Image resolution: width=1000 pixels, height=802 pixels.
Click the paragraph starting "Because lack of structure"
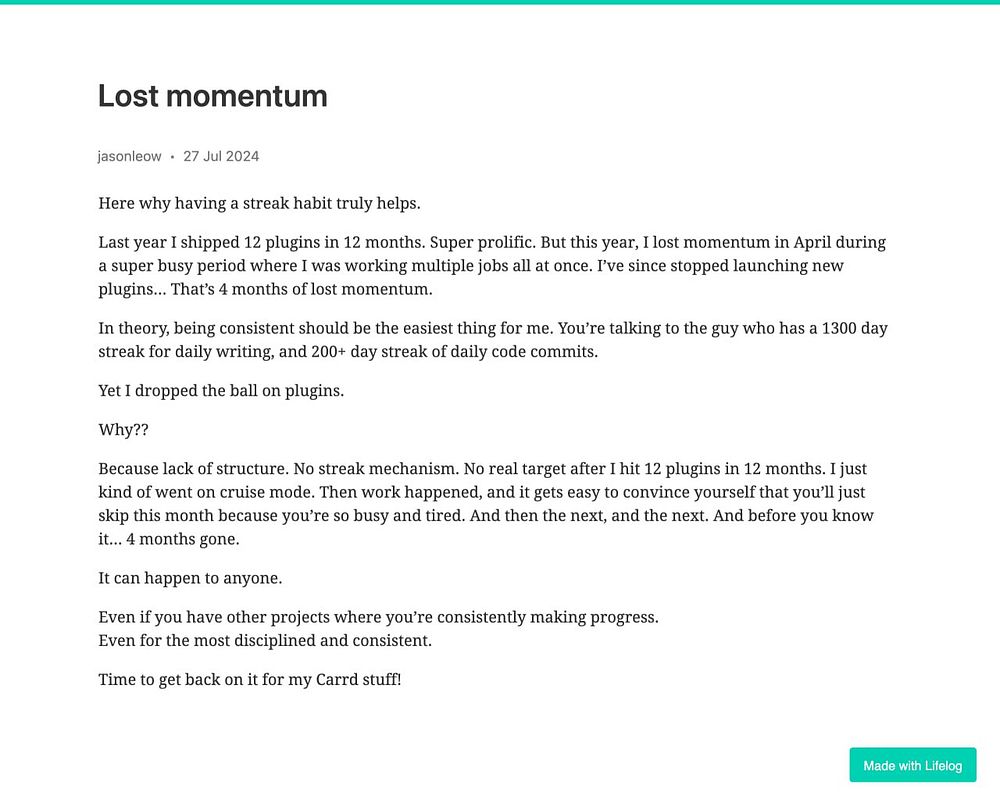pos(485,503)
